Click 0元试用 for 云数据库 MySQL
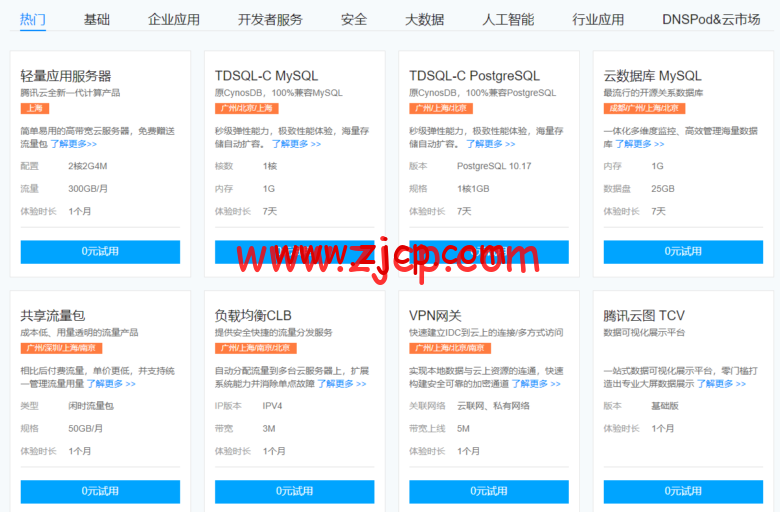This screenshot has height=512, width=780. click(x=683, y=252)
